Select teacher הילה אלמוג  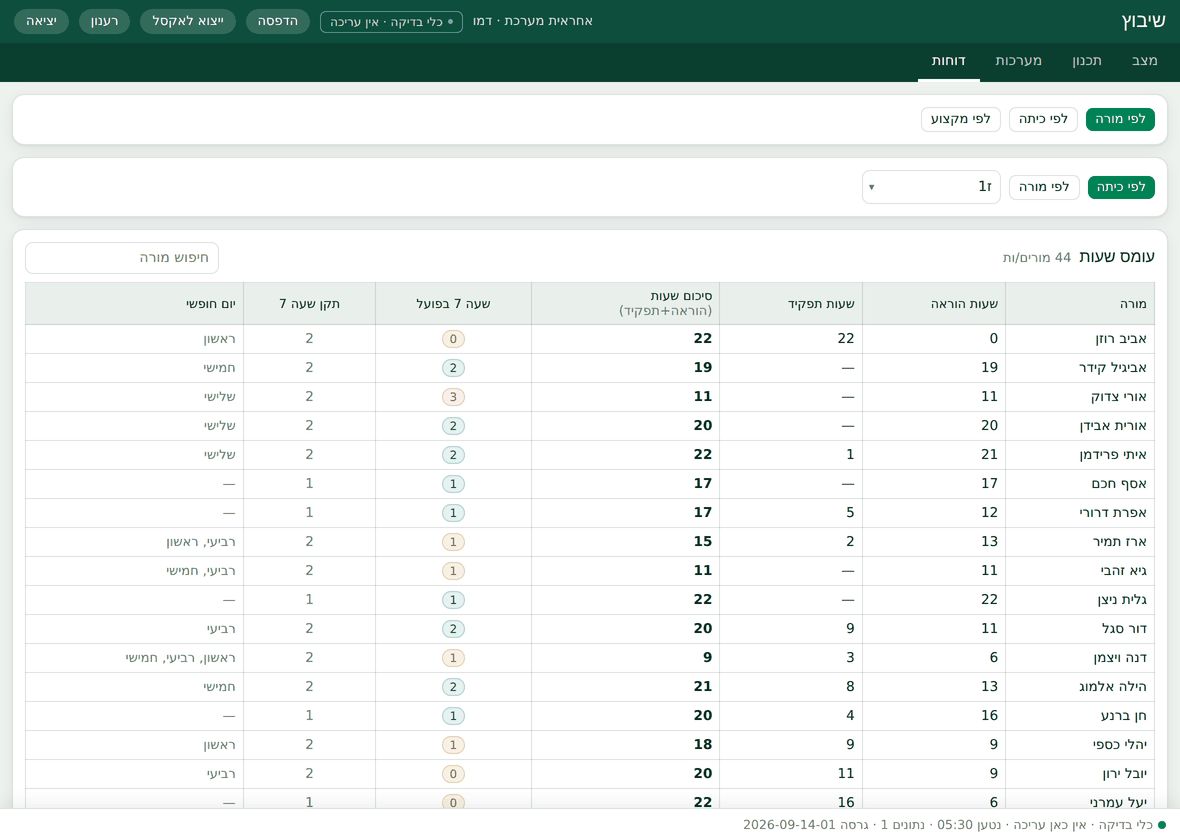pos(1113,687)
